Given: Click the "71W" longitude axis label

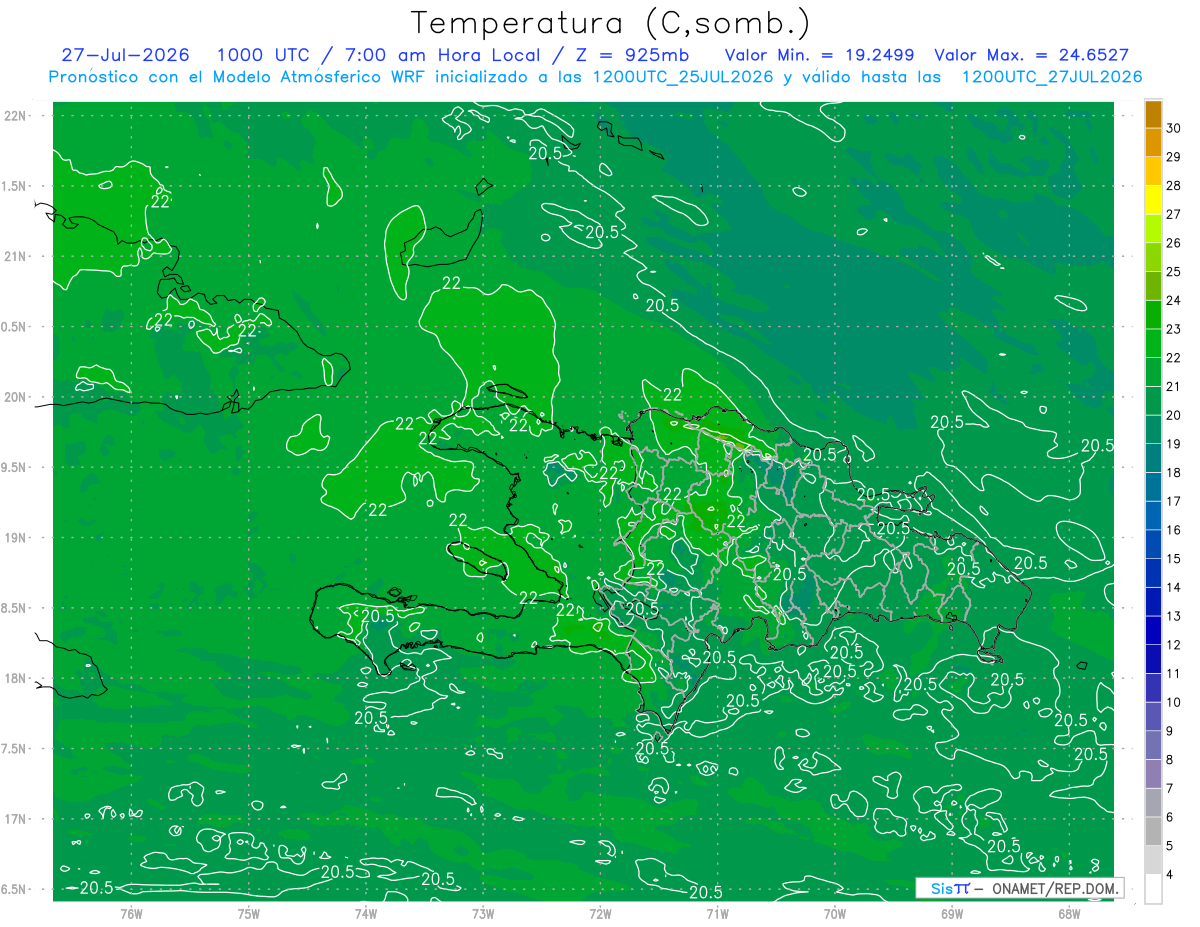Looking at the screenshot, I should pos(717,914).
